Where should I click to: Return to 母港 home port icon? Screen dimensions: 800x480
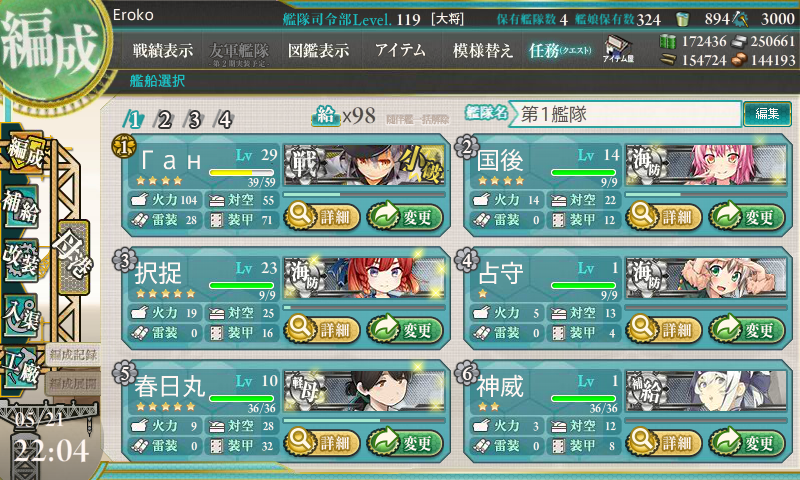coord(74,256)
